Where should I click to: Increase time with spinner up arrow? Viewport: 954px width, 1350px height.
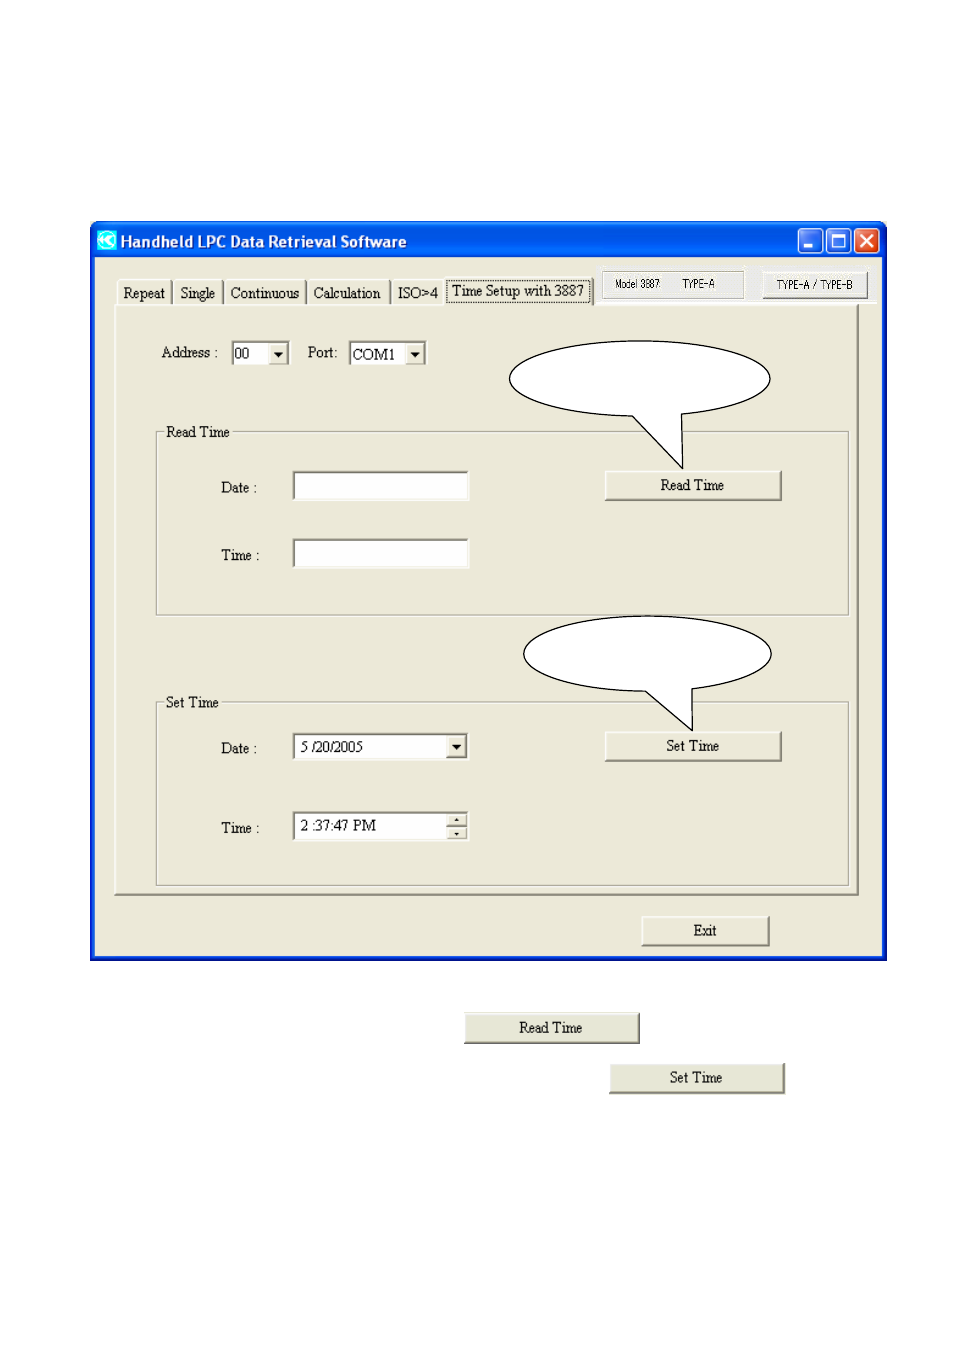click(457, 820)
